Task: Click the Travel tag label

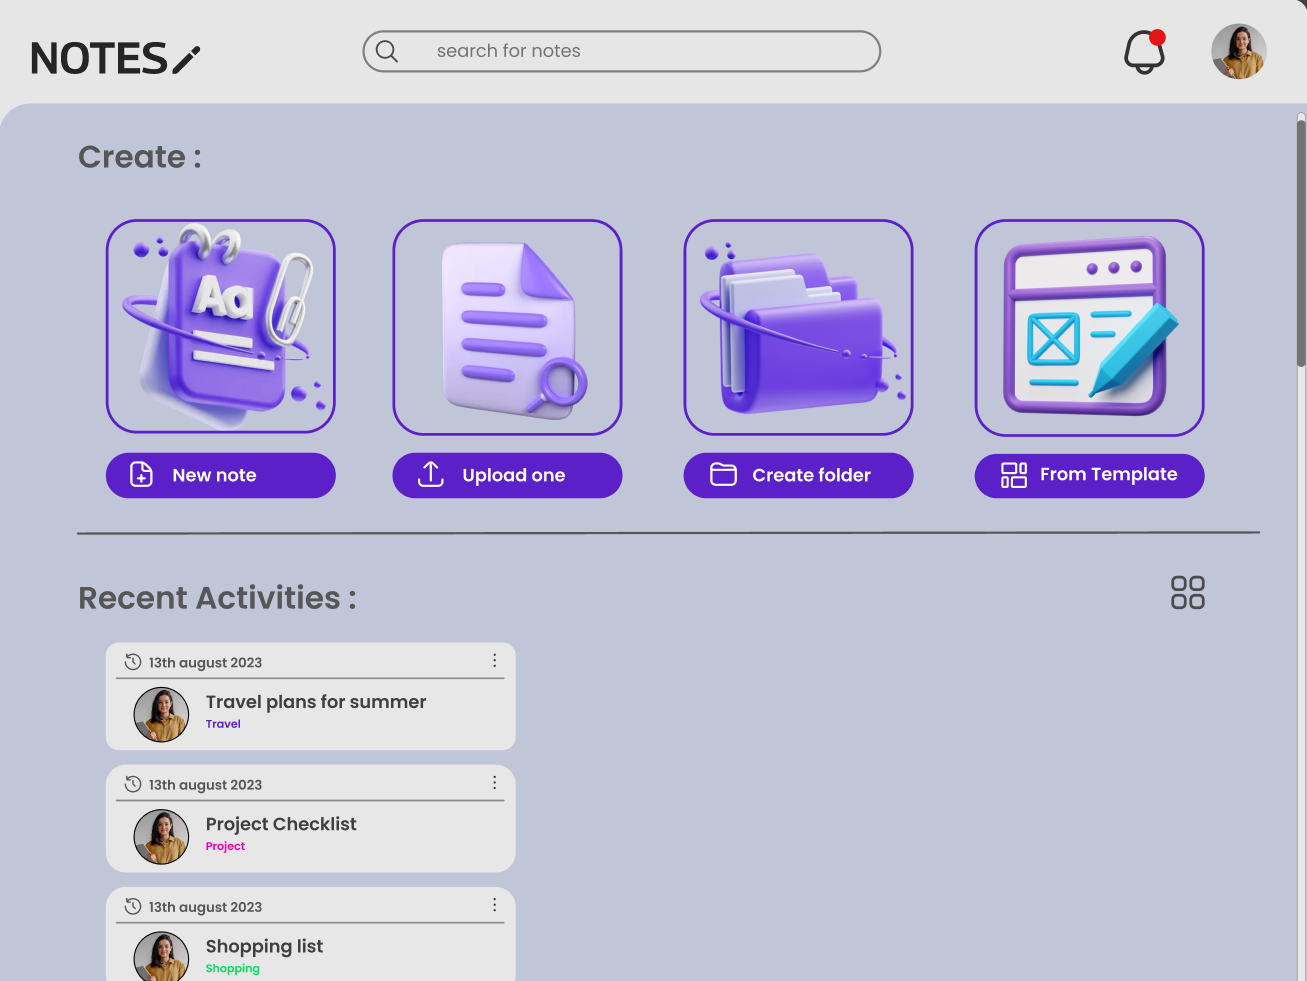Action: pos(223,724)
